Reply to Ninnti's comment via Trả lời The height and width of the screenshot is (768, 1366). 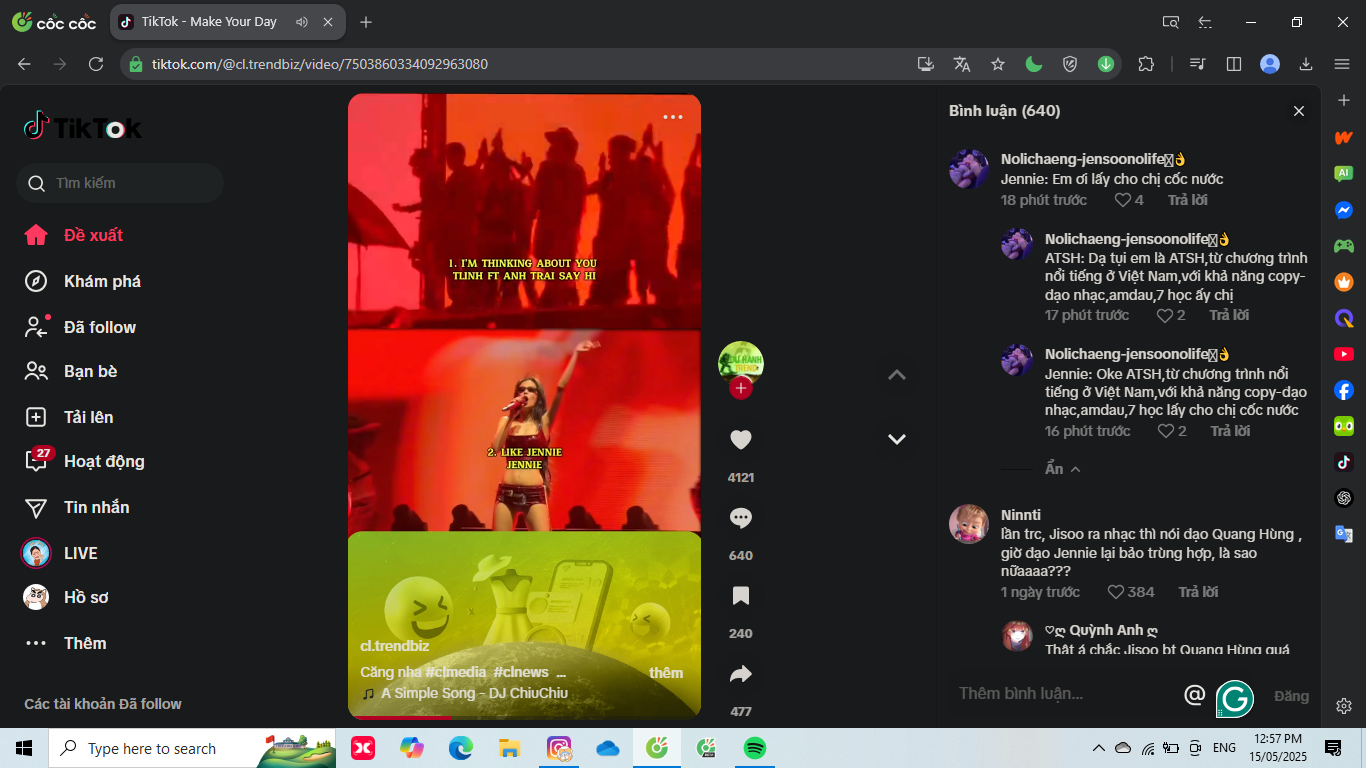pyautogui.click(x=1194, y=592)
